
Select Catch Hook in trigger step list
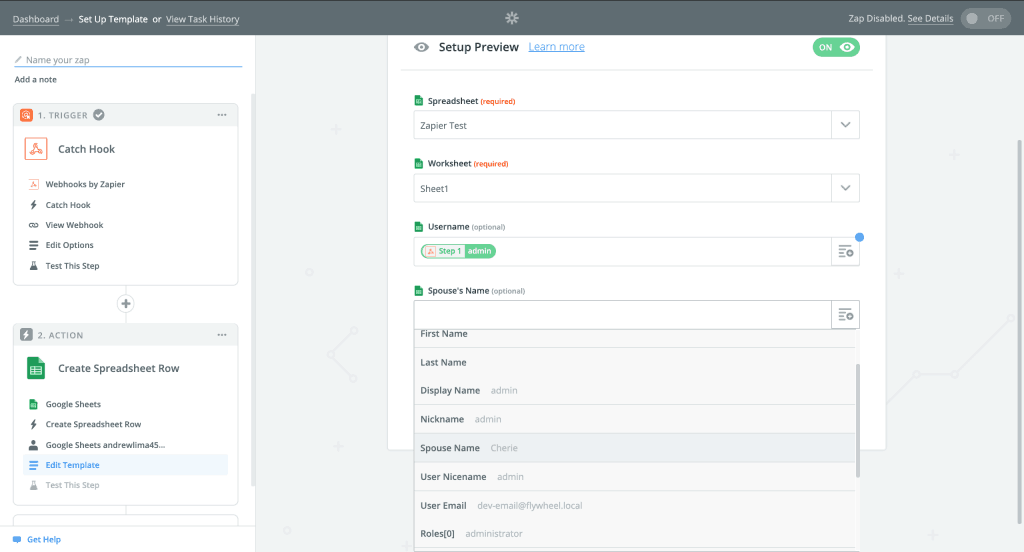click(x=68, y=205)
